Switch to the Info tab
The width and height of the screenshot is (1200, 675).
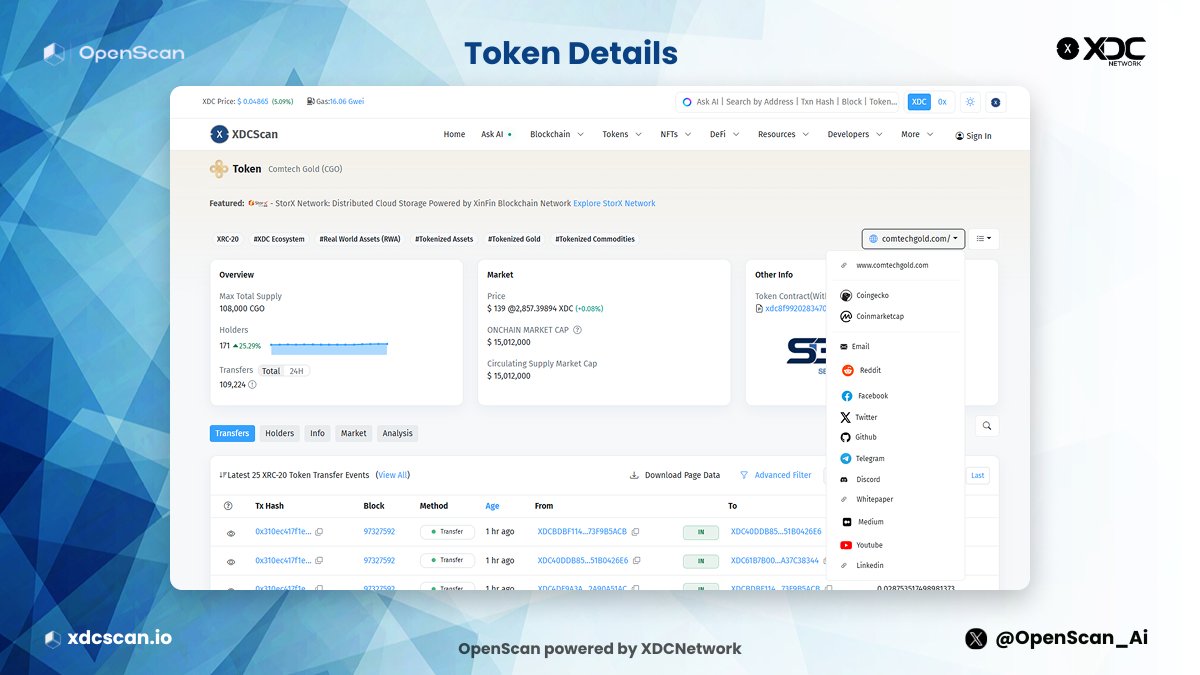(317, 433)
